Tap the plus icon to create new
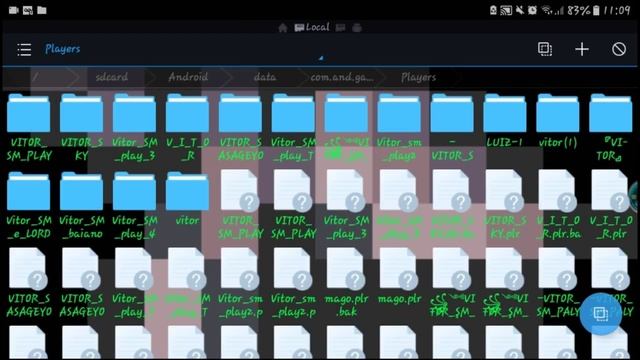 [x=582, y=49]
